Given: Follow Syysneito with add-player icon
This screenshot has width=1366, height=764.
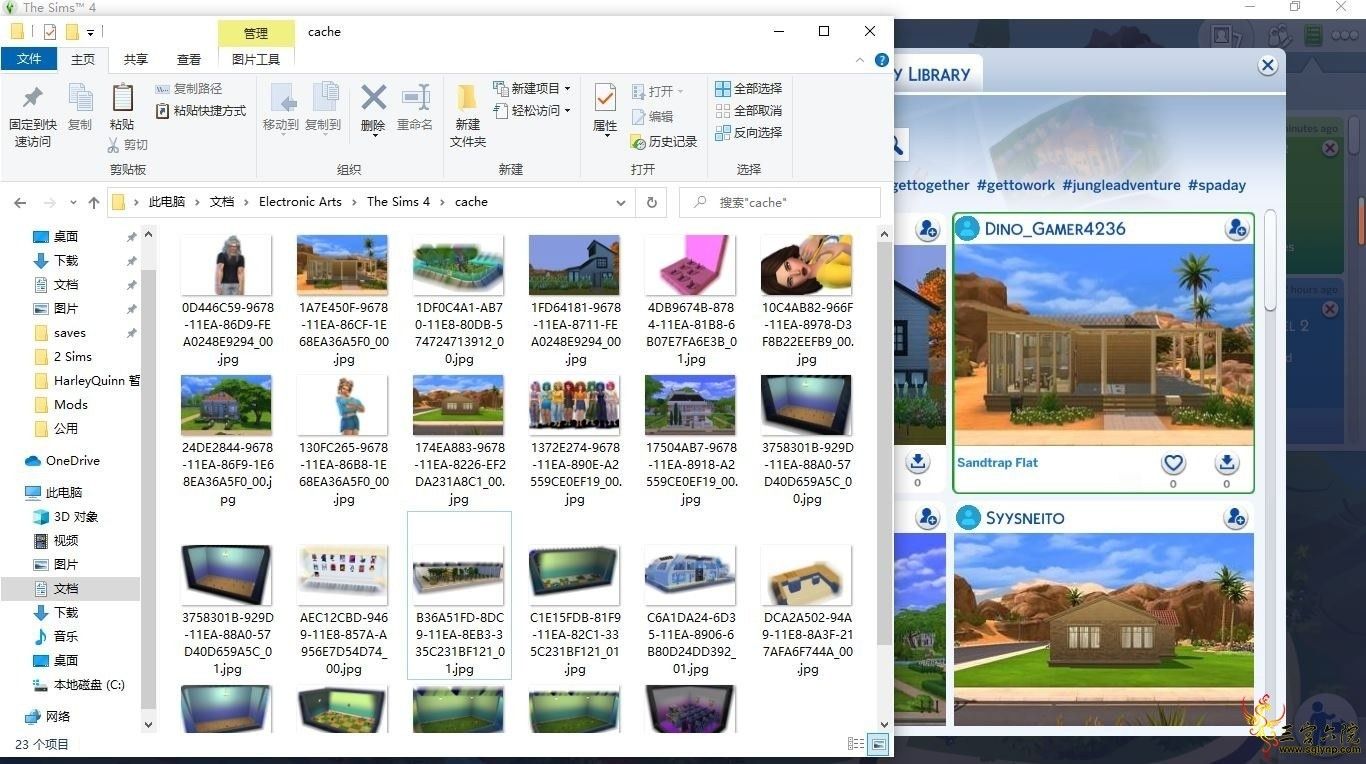Looking at the screenshot, I should click(1237, 518).
